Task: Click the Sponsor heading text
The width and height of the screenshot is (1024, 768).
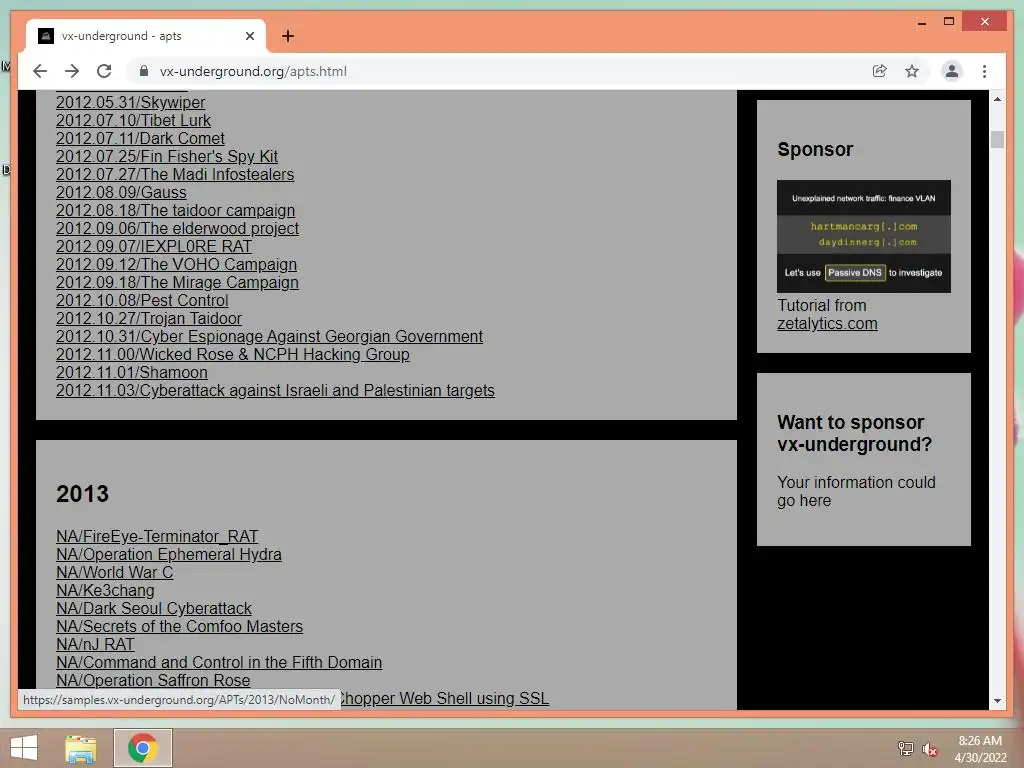Action: coord(815,150)
